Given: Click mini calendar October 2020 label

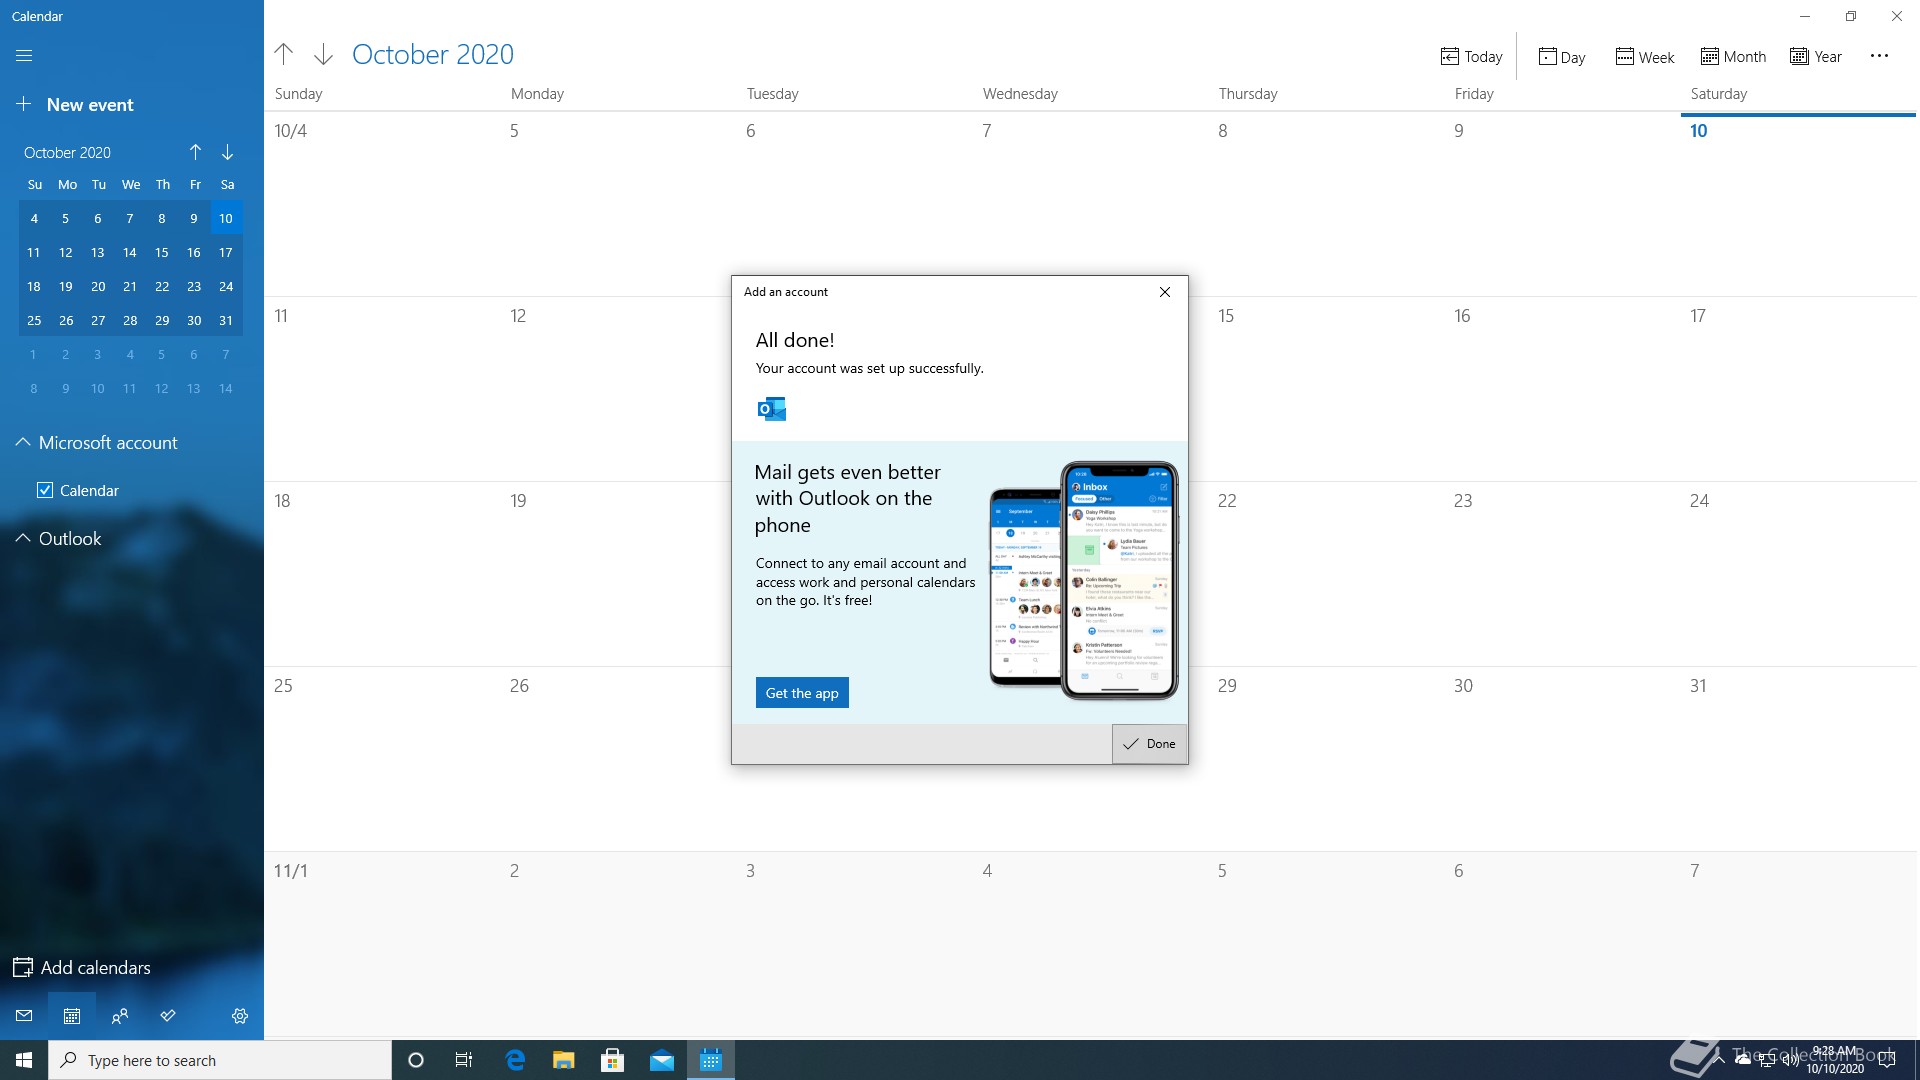Looking at the screenshot, I should (68, 153).
